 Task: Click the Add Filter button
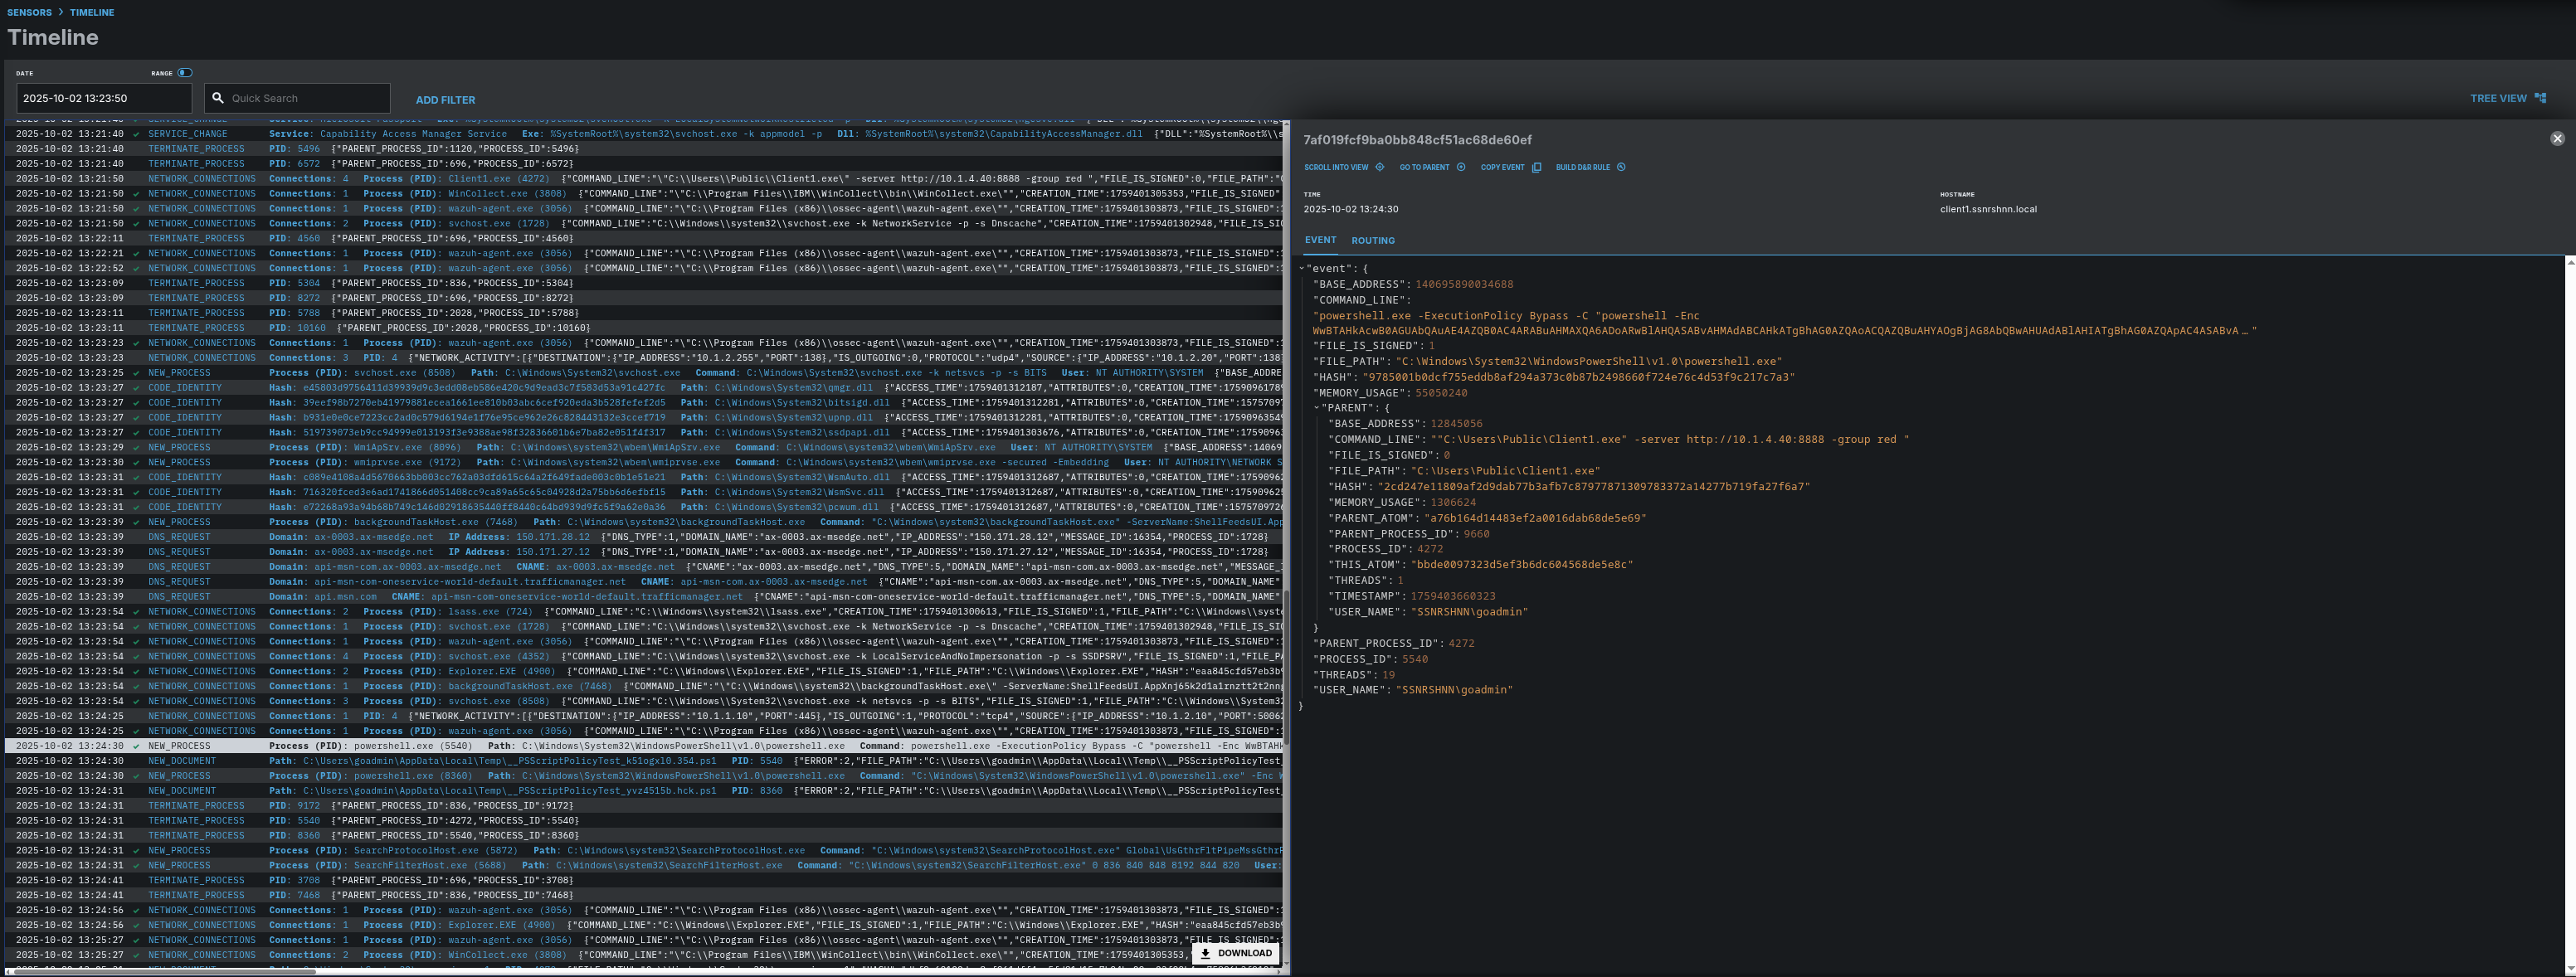click(x=445, y=100)
